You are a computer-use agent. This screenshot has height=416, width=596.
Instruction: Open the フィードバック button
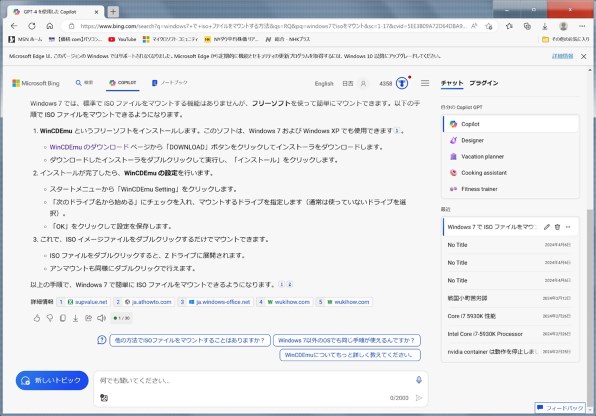click(x=561, y=408)
